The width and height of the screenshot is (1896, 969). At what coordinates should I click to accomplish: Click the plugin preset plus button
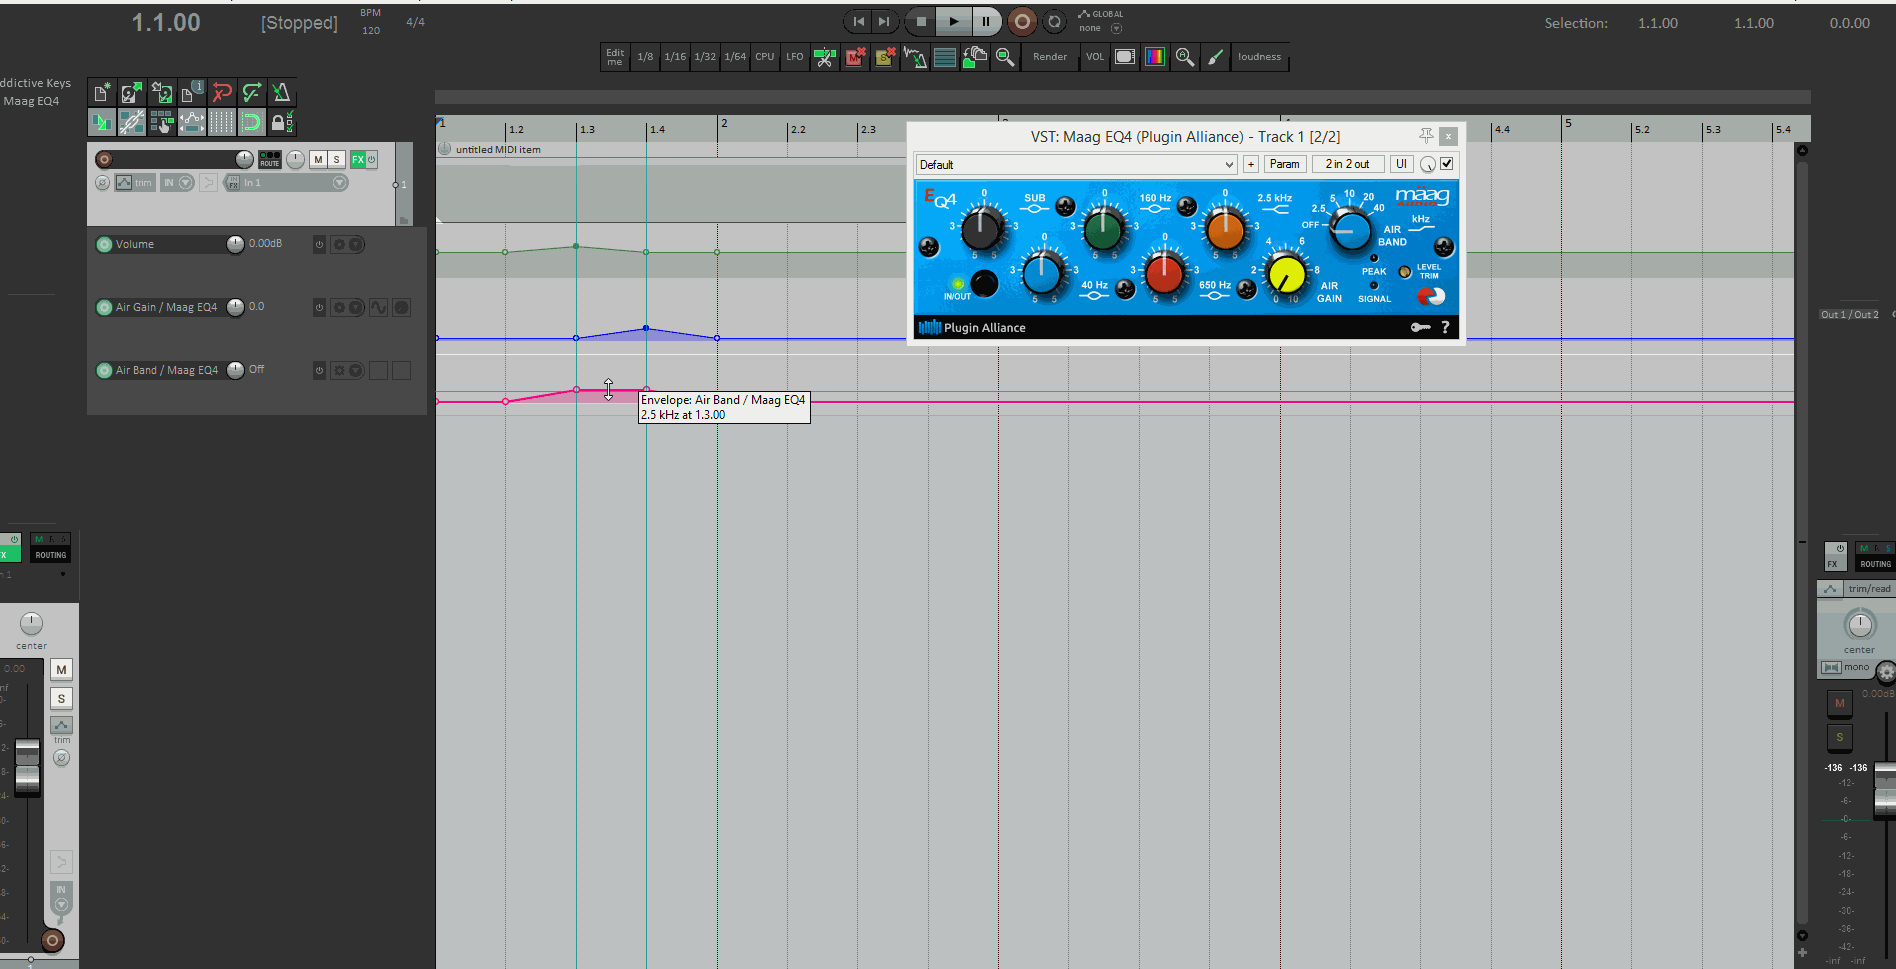(1251, 164)
